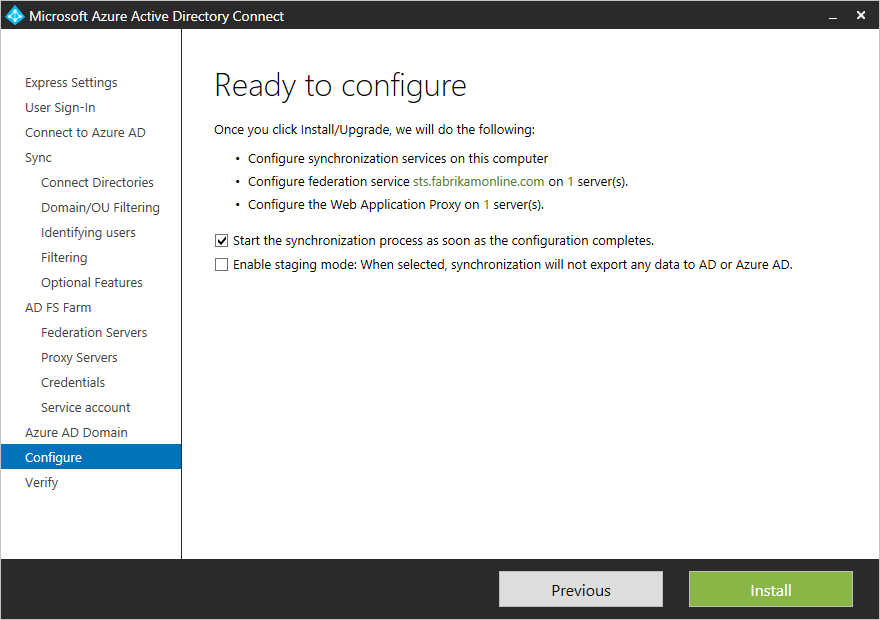Screen dimensions: 880x620
Task: Open Federation Servers step
Action: click(94, 333)
